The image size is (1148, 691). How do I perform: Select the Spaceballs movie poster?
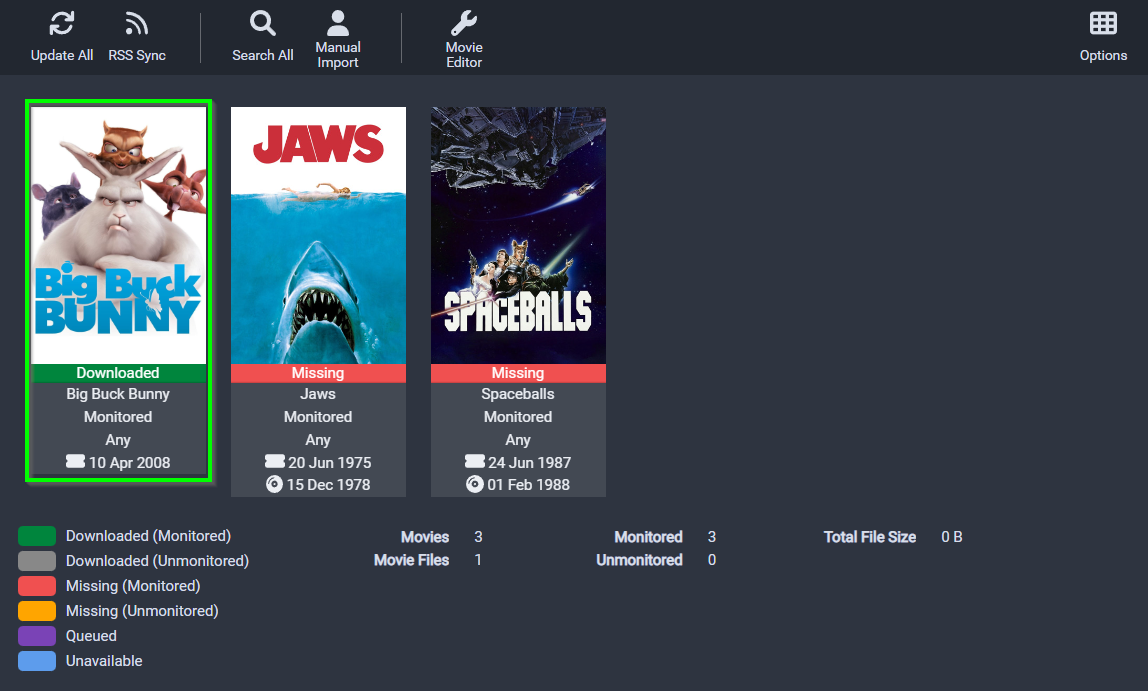(x=518, y=235)
